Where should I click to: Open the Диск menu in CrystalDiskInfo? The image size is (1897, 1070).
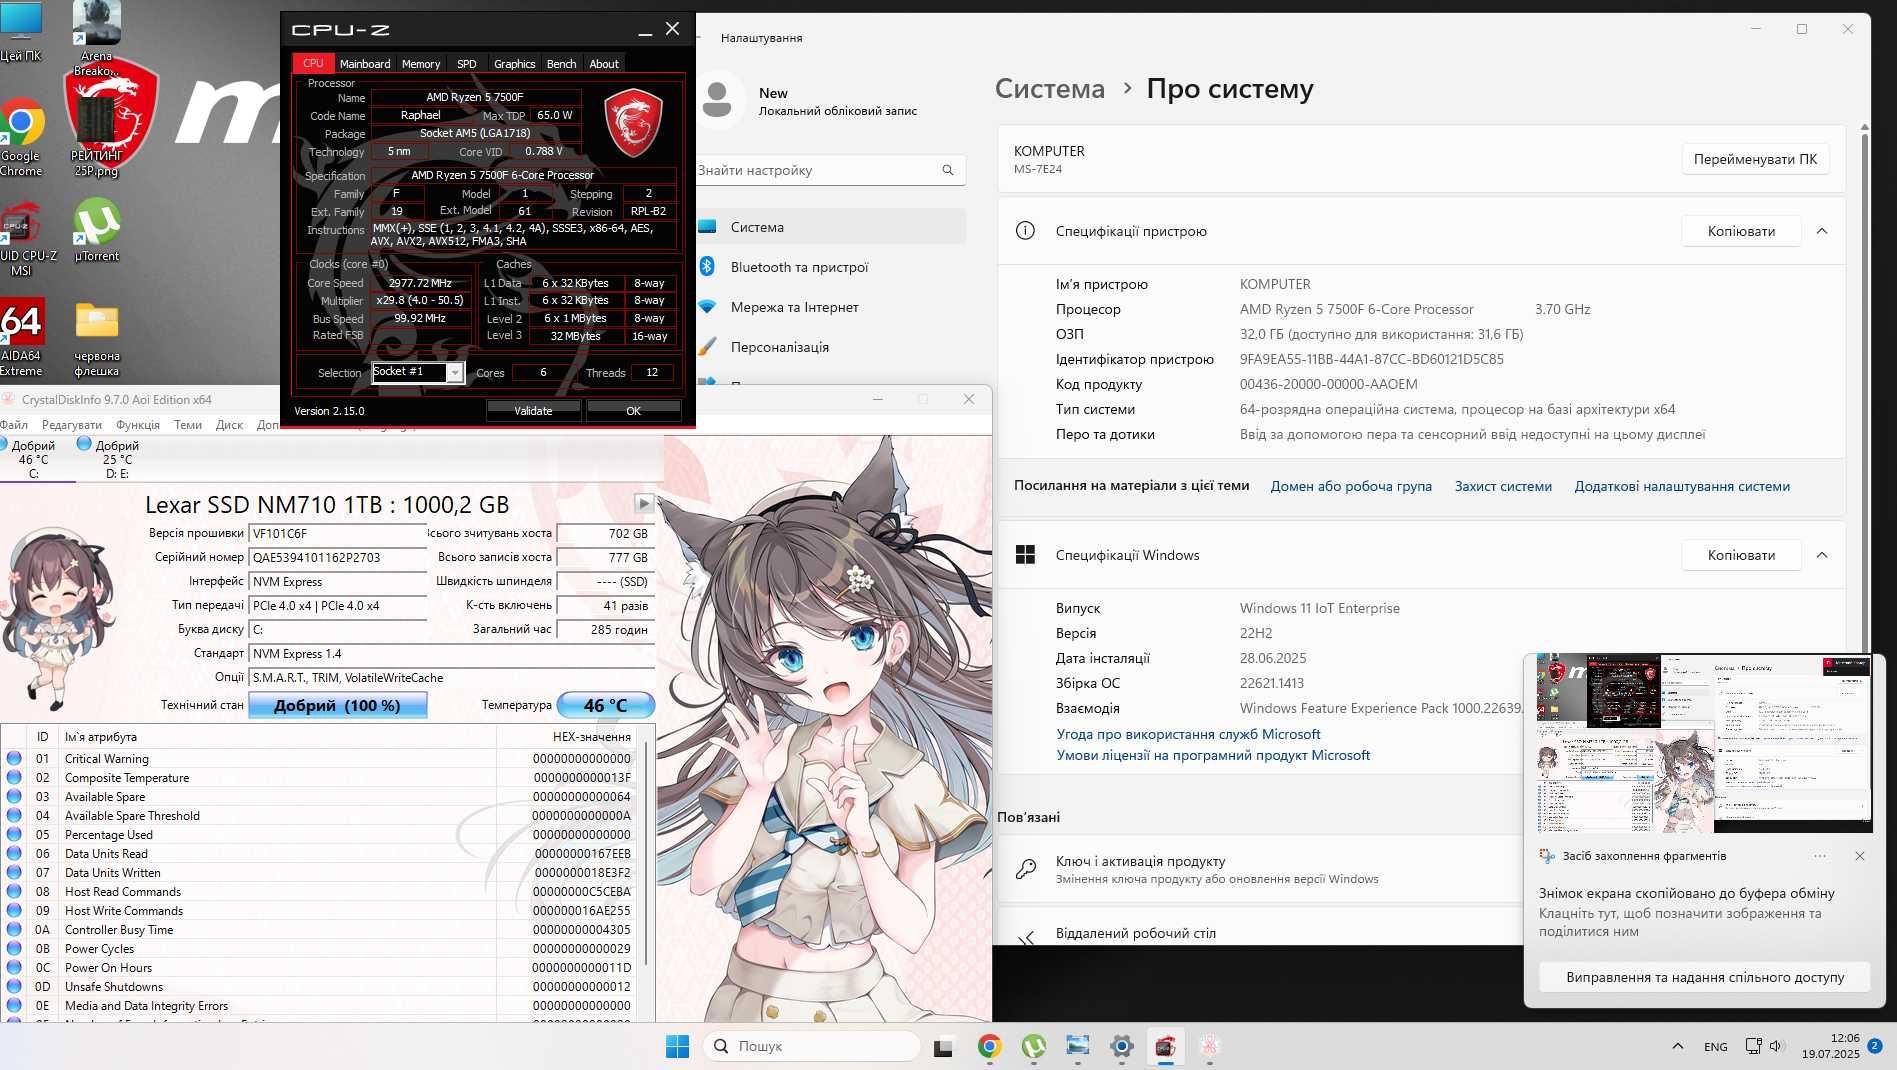pos(229,425)
